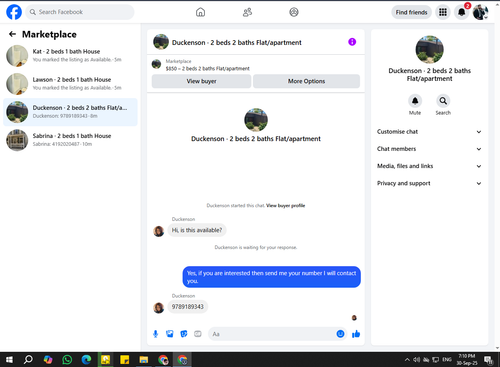500x367 pixels.
Task: Open the $850 listing summary line
Action: pos(207,68)
